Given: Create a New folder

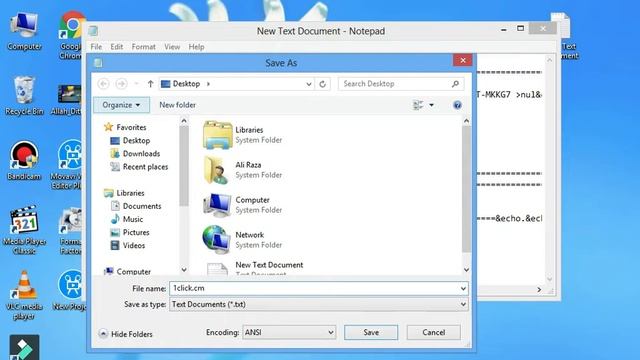Looking at the screenshot, I should click(x=178, y=105).
